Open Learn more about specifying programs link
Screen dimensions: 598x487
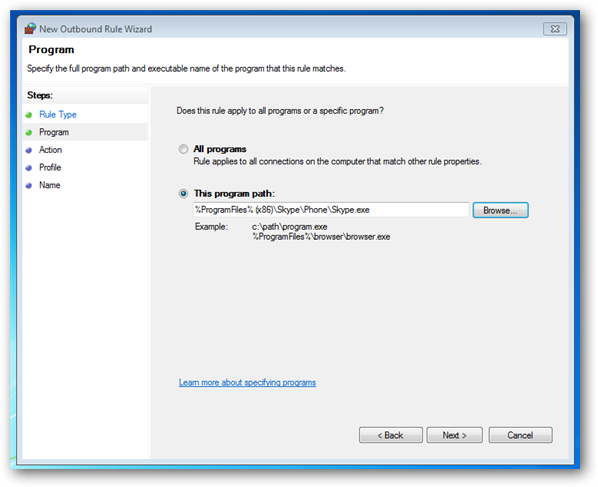[x=247, y=383]
